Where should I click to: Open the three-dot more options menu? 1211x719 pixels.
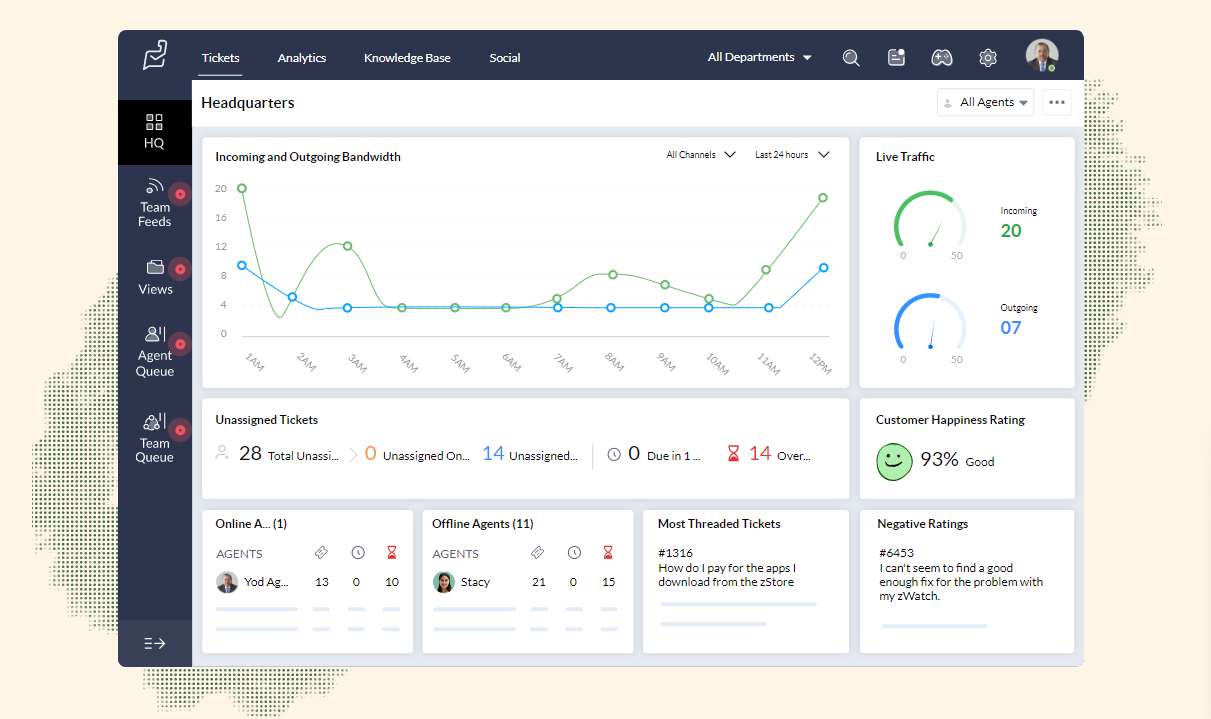tap(1057, 102)
